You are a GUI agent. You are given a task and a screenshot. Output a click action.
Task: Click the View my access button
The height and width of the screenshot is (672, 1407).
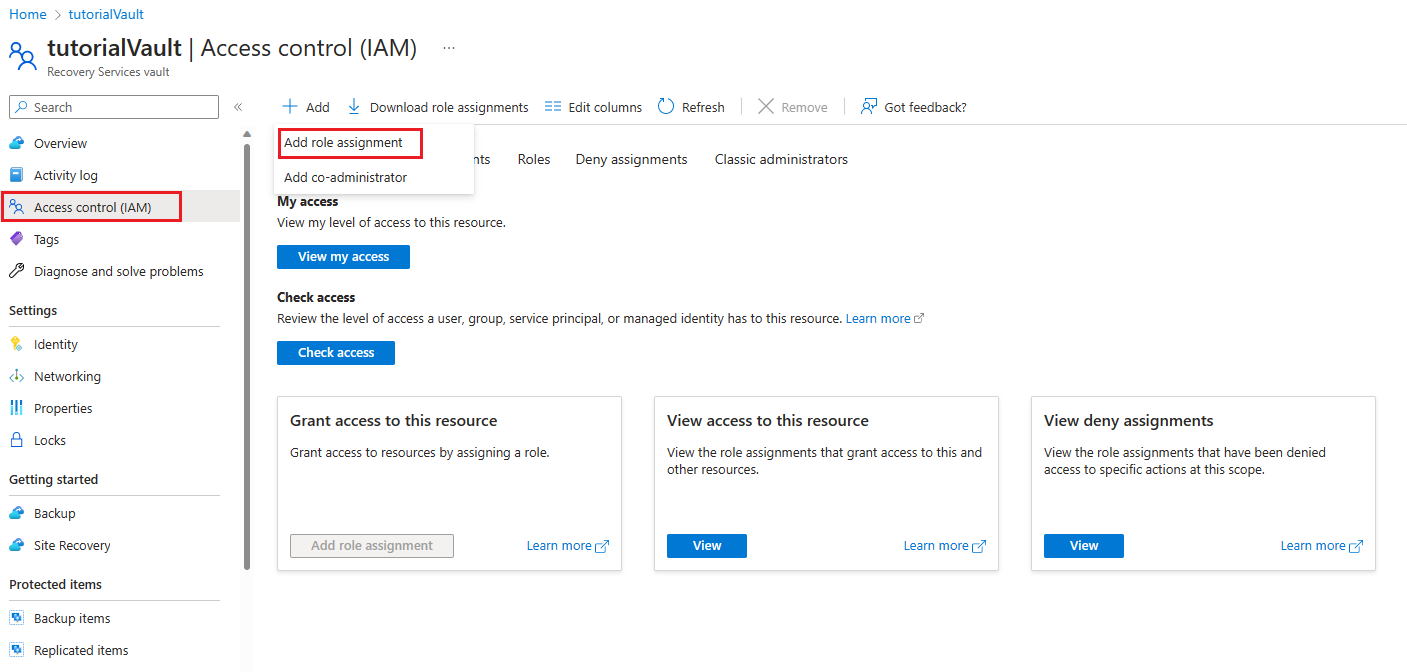click(343, 257)
